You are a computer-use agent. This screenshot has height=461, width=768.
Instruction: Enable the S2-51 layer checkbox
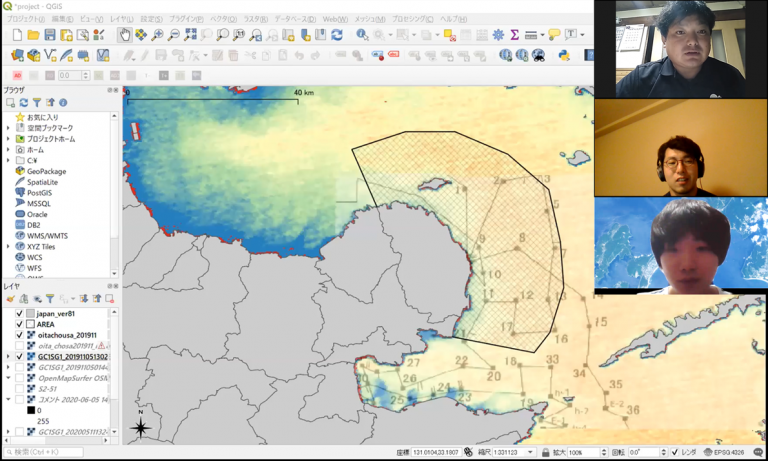[x=20, y=389]
